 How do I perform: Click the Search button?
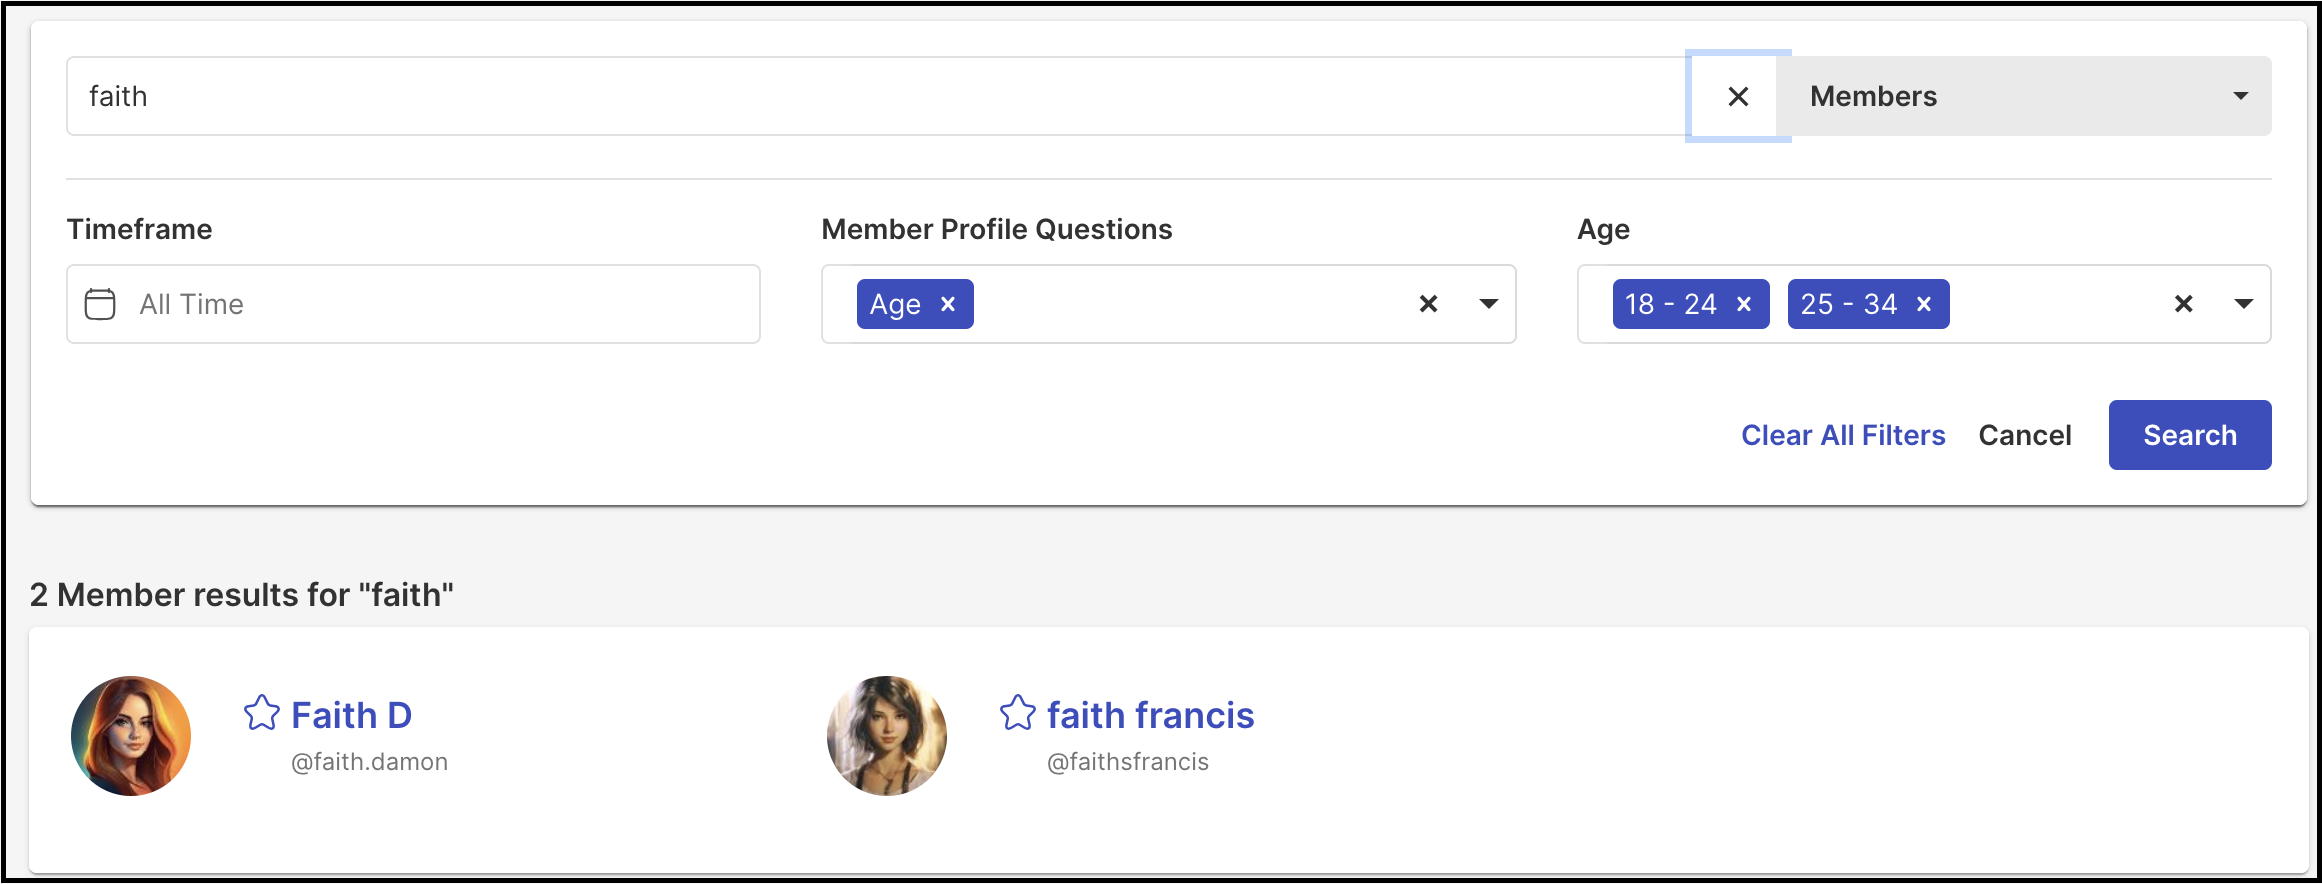pos(2190,435)
